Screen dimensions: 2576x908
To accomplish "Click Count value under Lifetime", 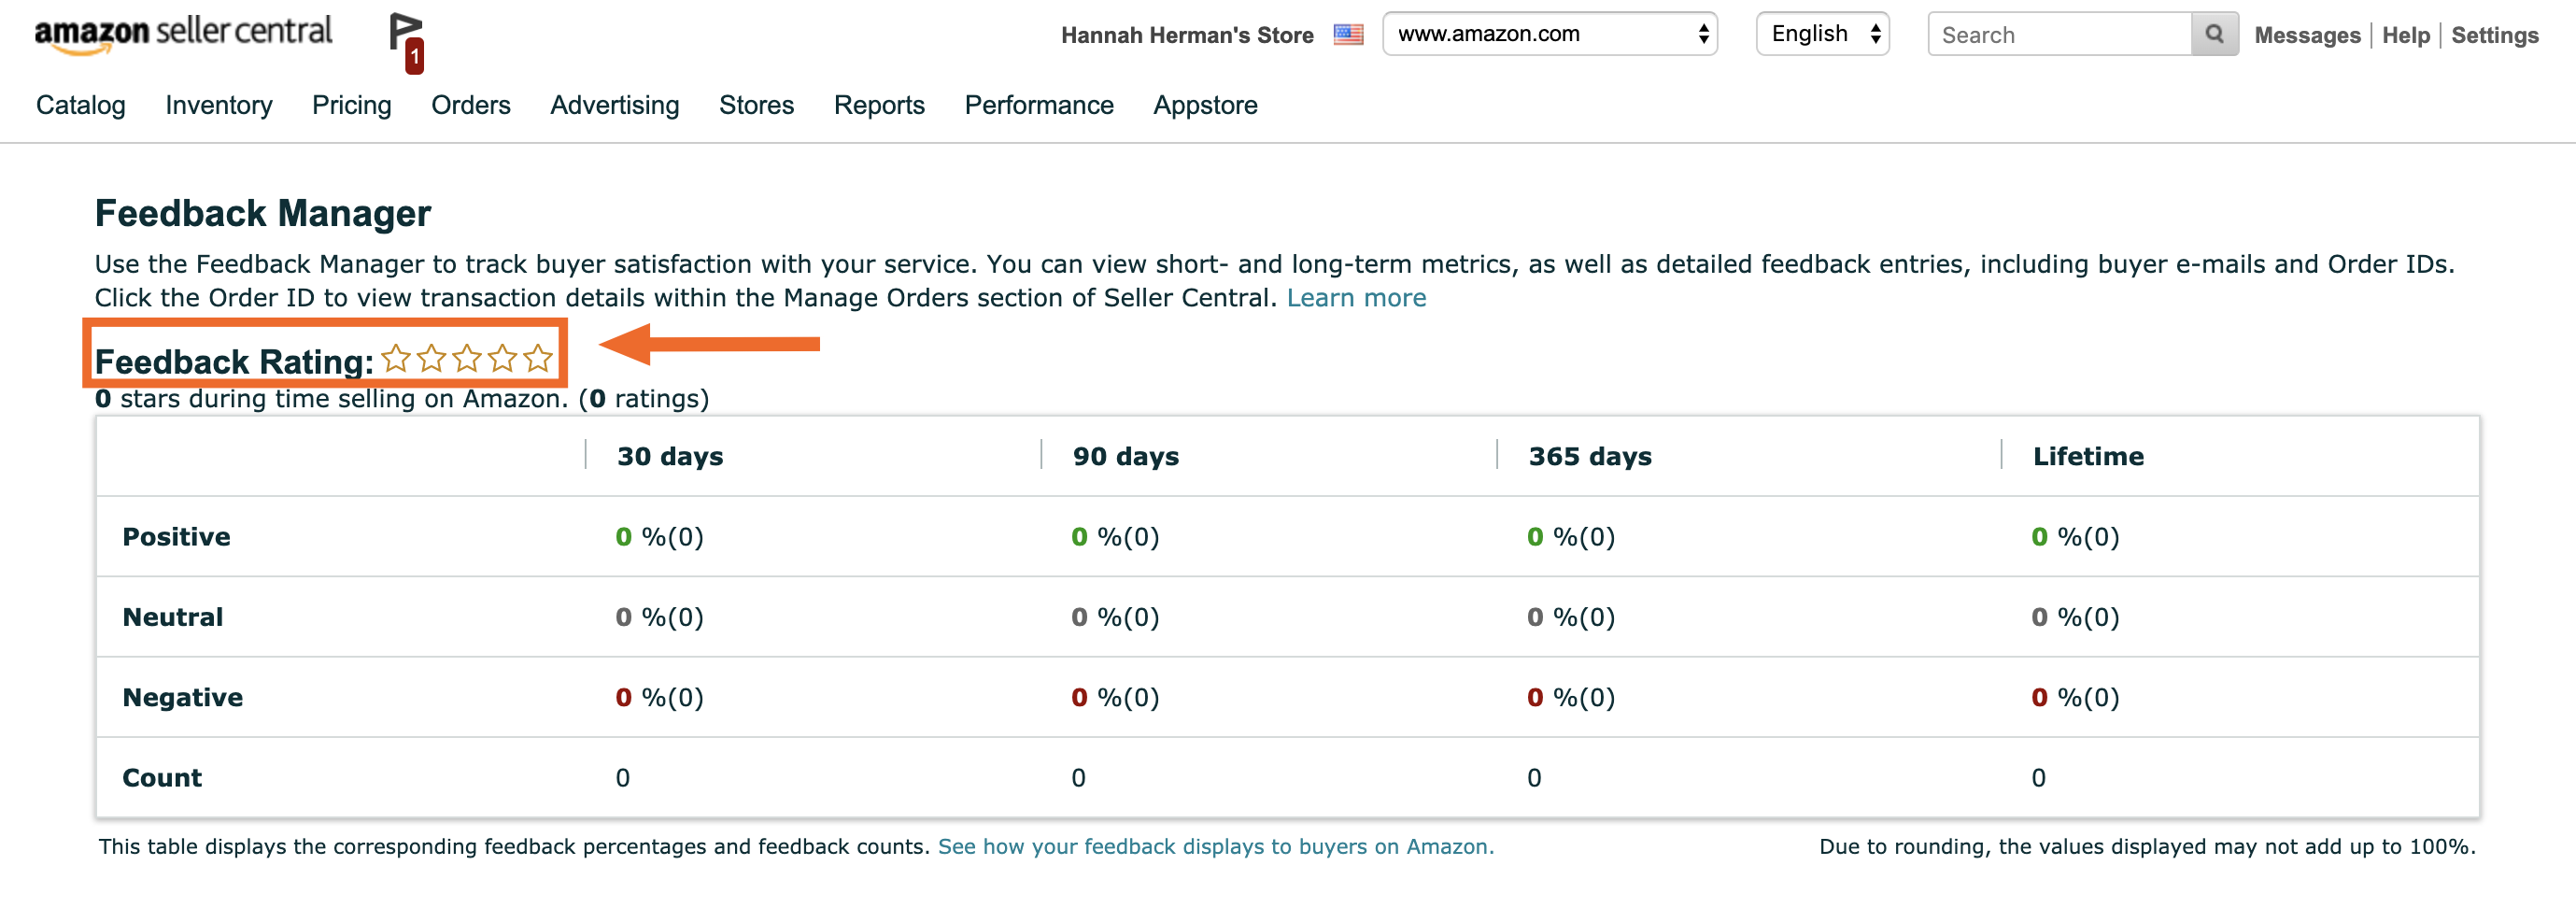I will pyautogui.click(x=2039, y=777).
